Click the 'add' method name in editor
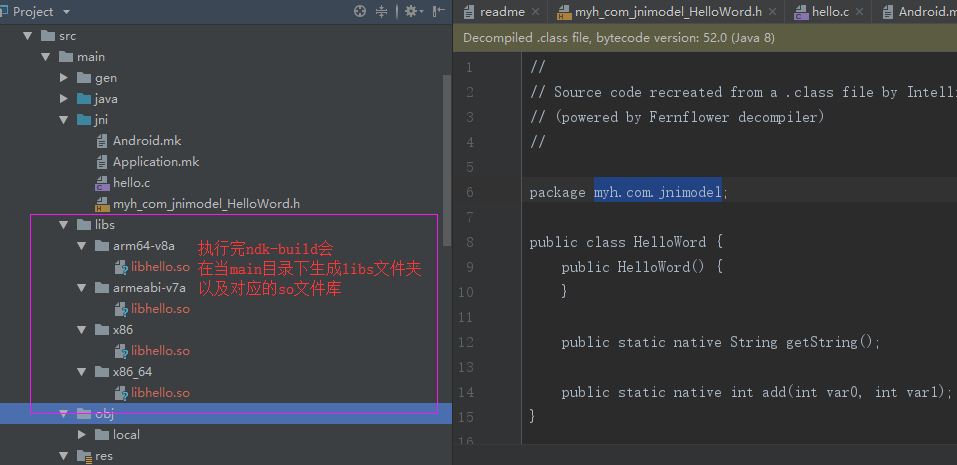Viewport: 957px width, 465px height. [774, 392]
